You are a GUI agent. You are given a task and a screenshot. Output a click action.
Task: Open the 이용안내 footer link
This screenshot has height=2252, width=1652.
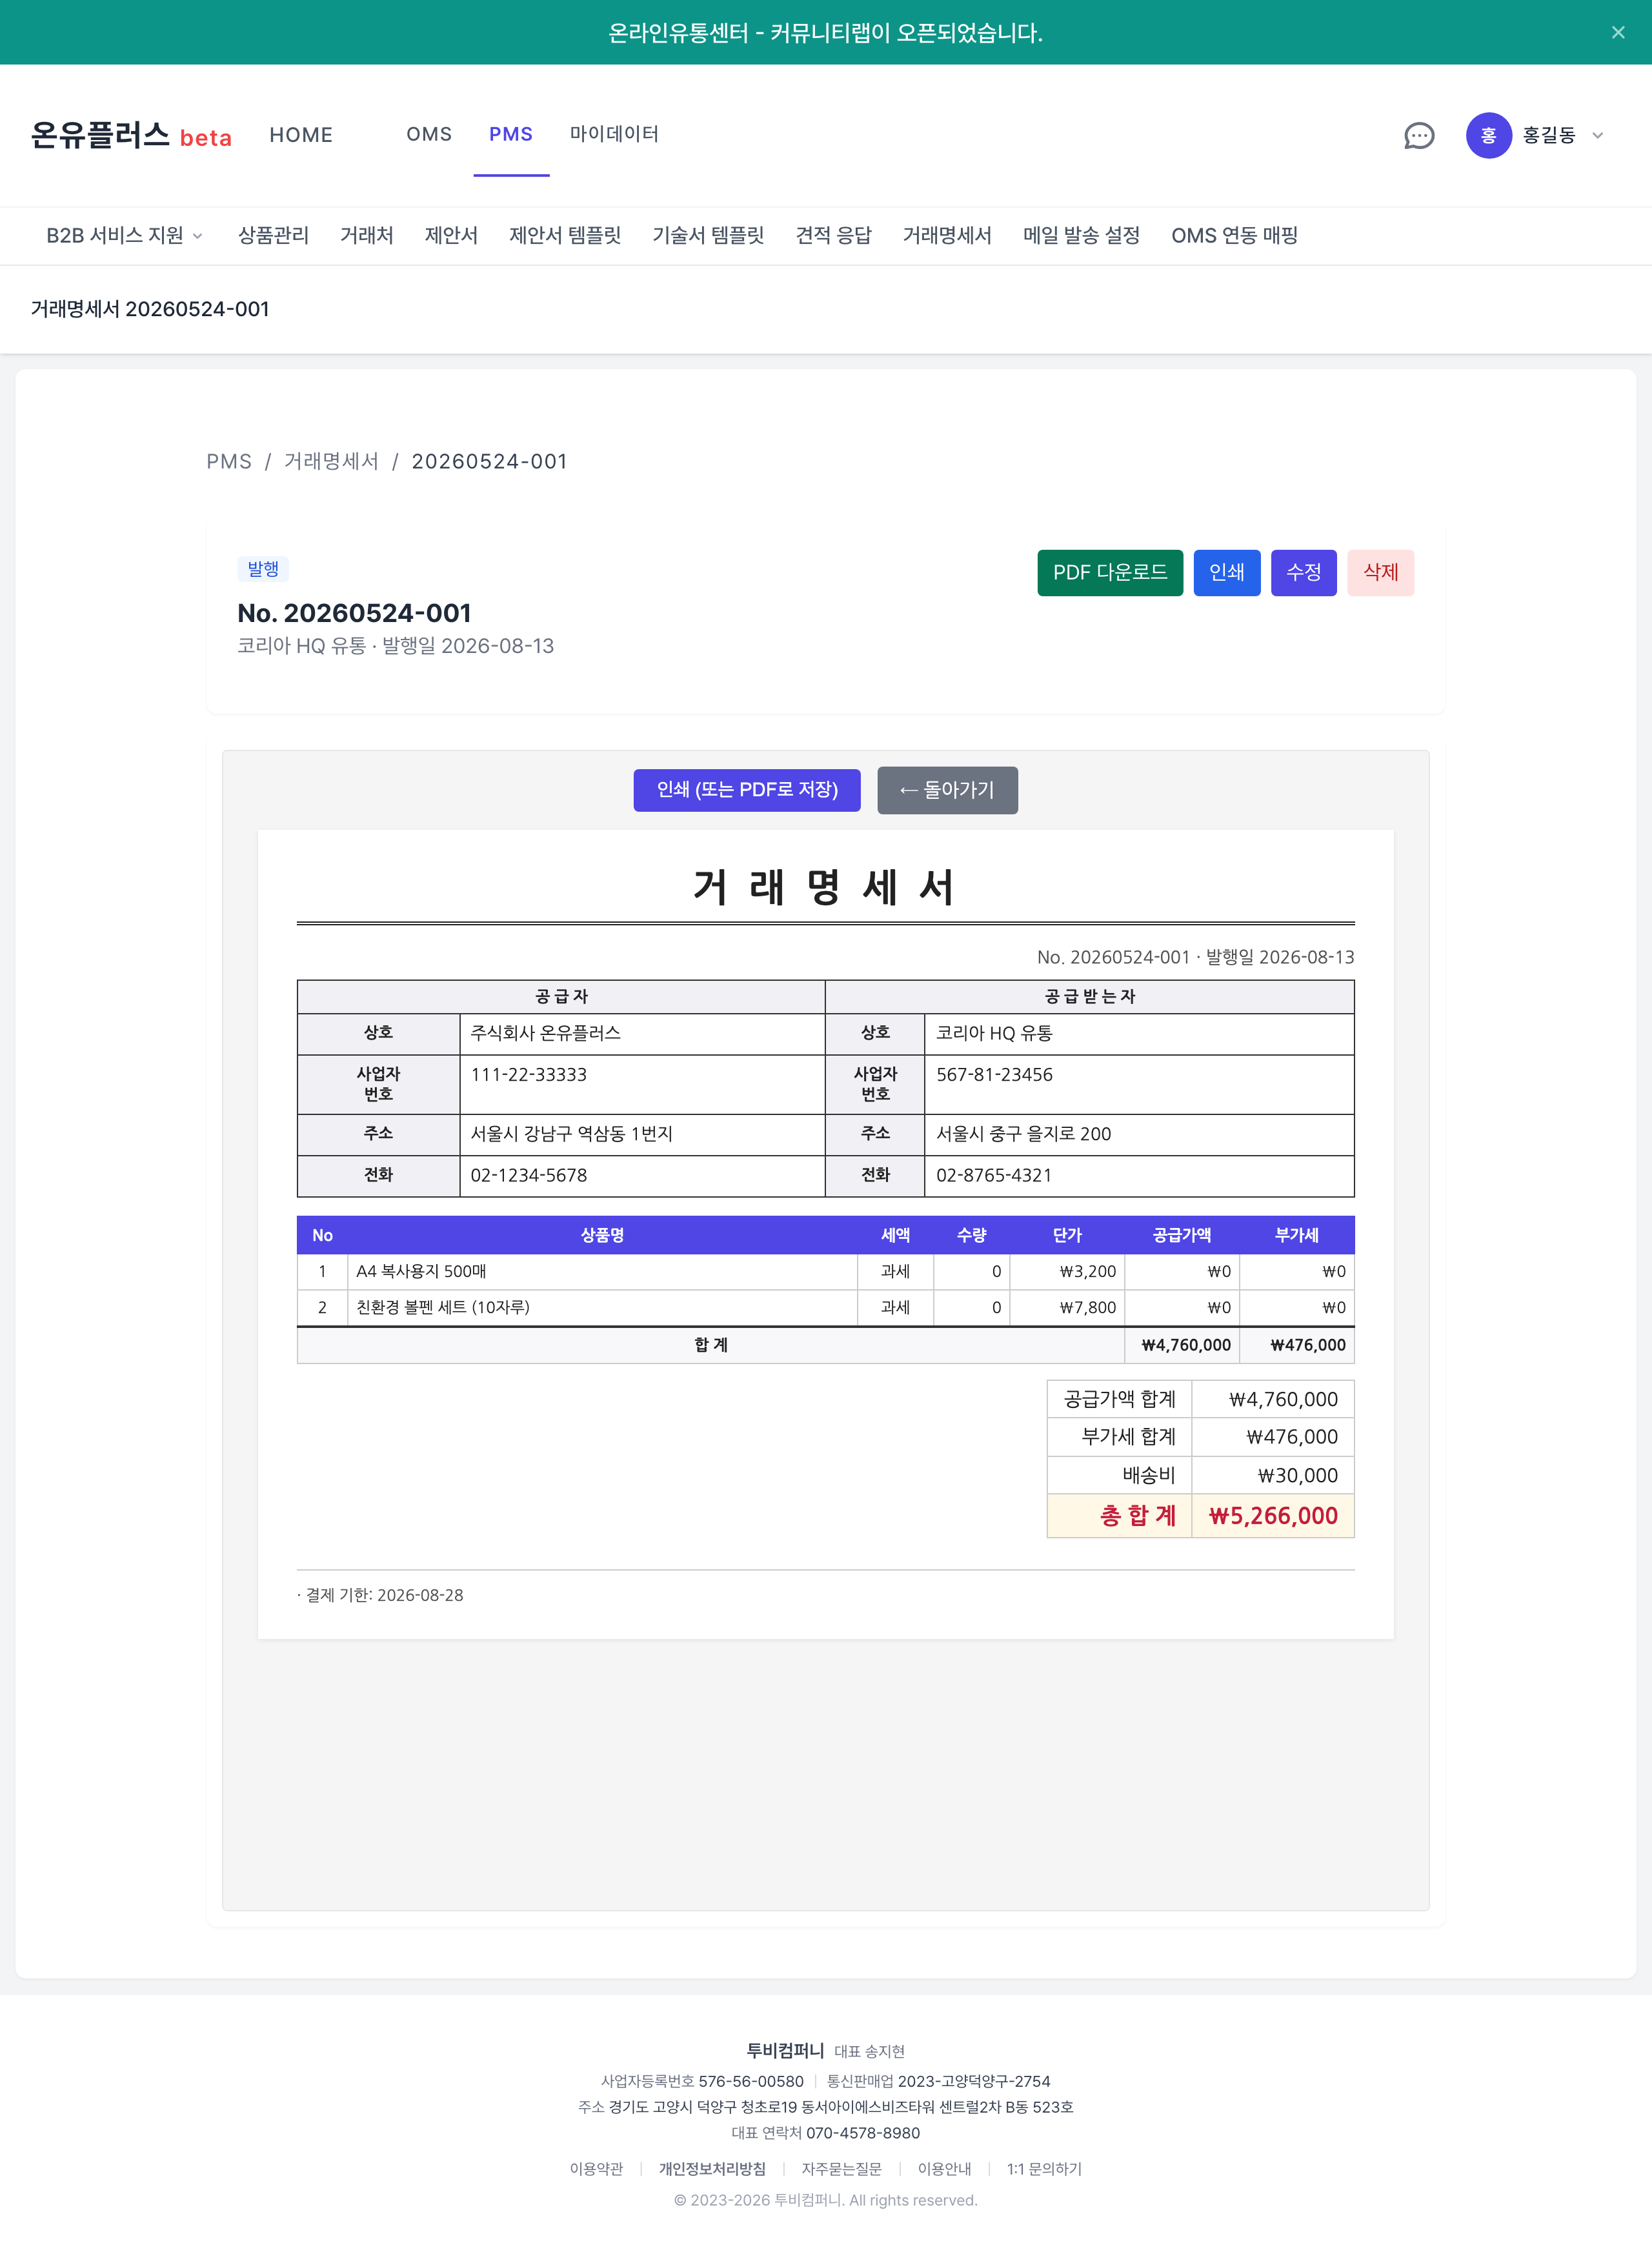point(944,2168)
